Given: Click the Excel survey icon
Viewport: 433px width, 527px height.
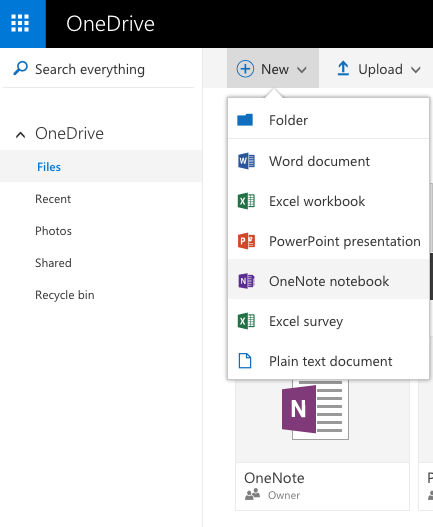Looking at the screenshot, I should point(246,321).
